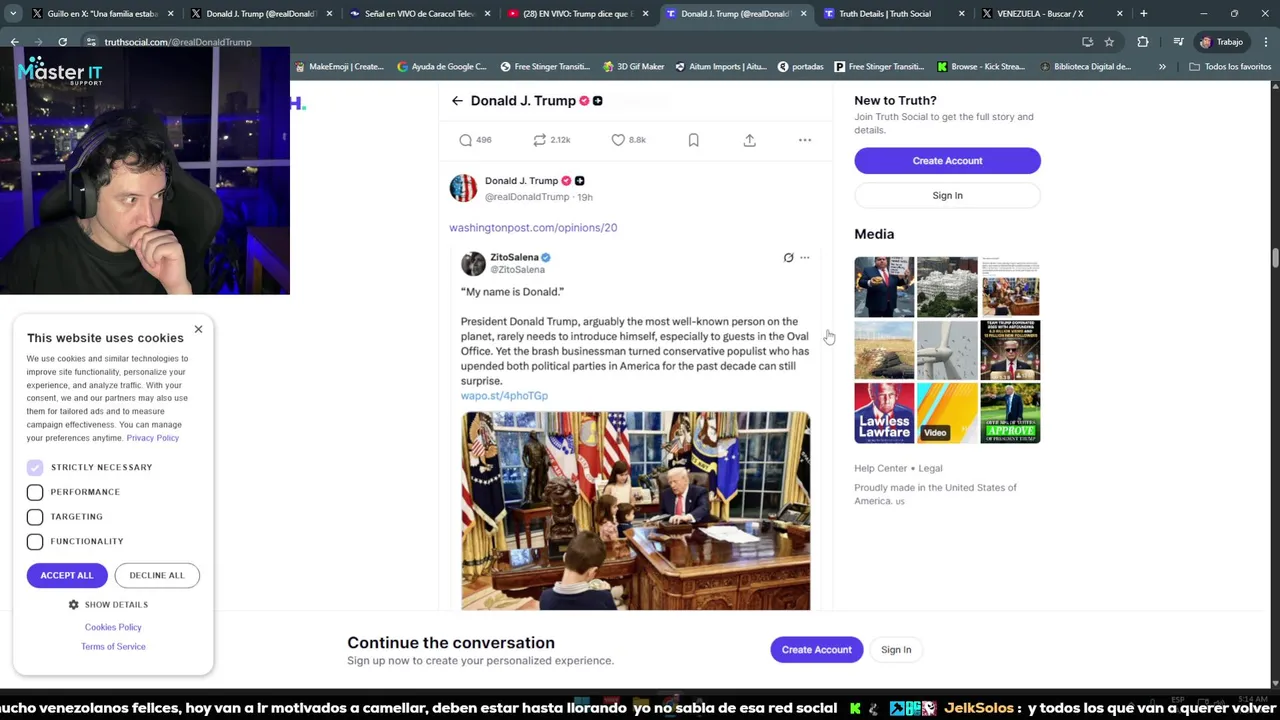View the site info icon in the address bar

click(x=91, y=42)
